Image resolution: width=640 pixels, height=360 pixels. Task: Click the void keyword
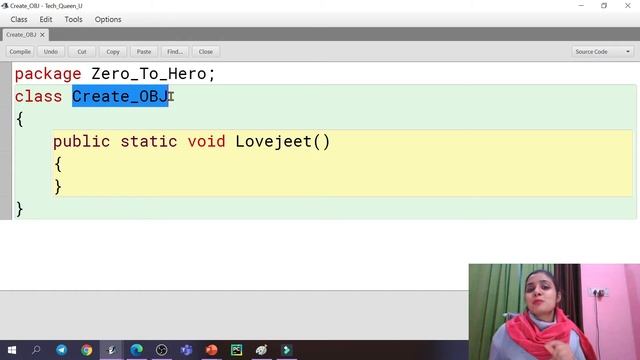(x=207, y=141)
